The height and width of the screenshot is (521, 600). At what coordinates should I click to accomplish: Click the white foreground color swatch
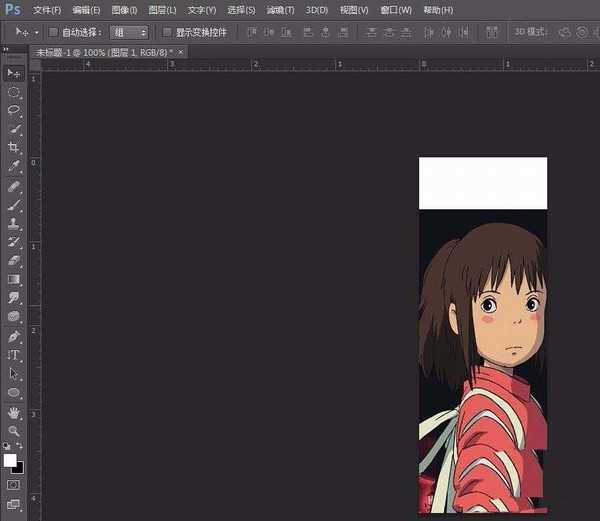[x=10, y=460]
